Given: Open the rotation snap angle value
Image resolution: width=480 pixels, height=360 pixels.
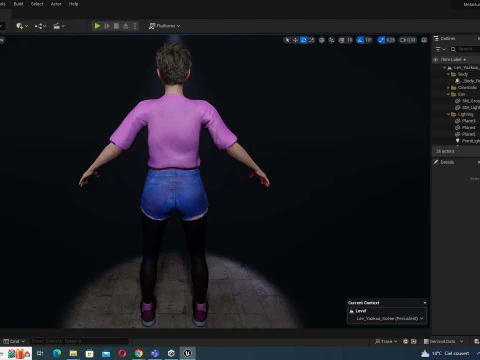Looking at the screenshot, I should (368, 40).
